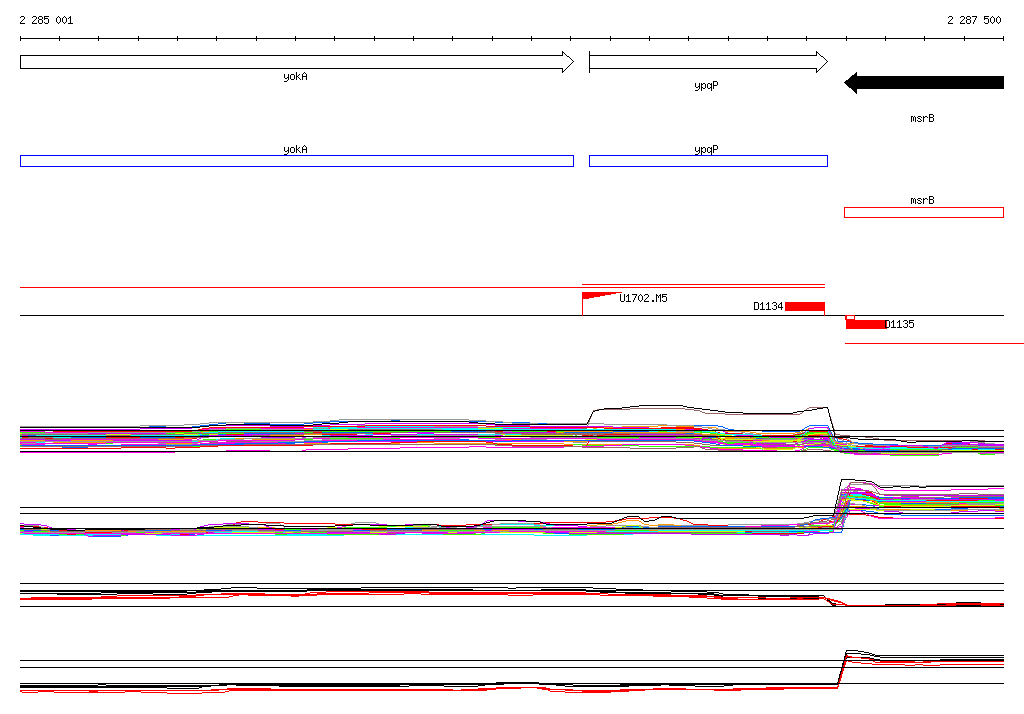Select the red U1702.M5 triangle marker
Image resolution: width=1024 pixels, height=714 pixels.
pyautogui.click(x=596, y=295)
